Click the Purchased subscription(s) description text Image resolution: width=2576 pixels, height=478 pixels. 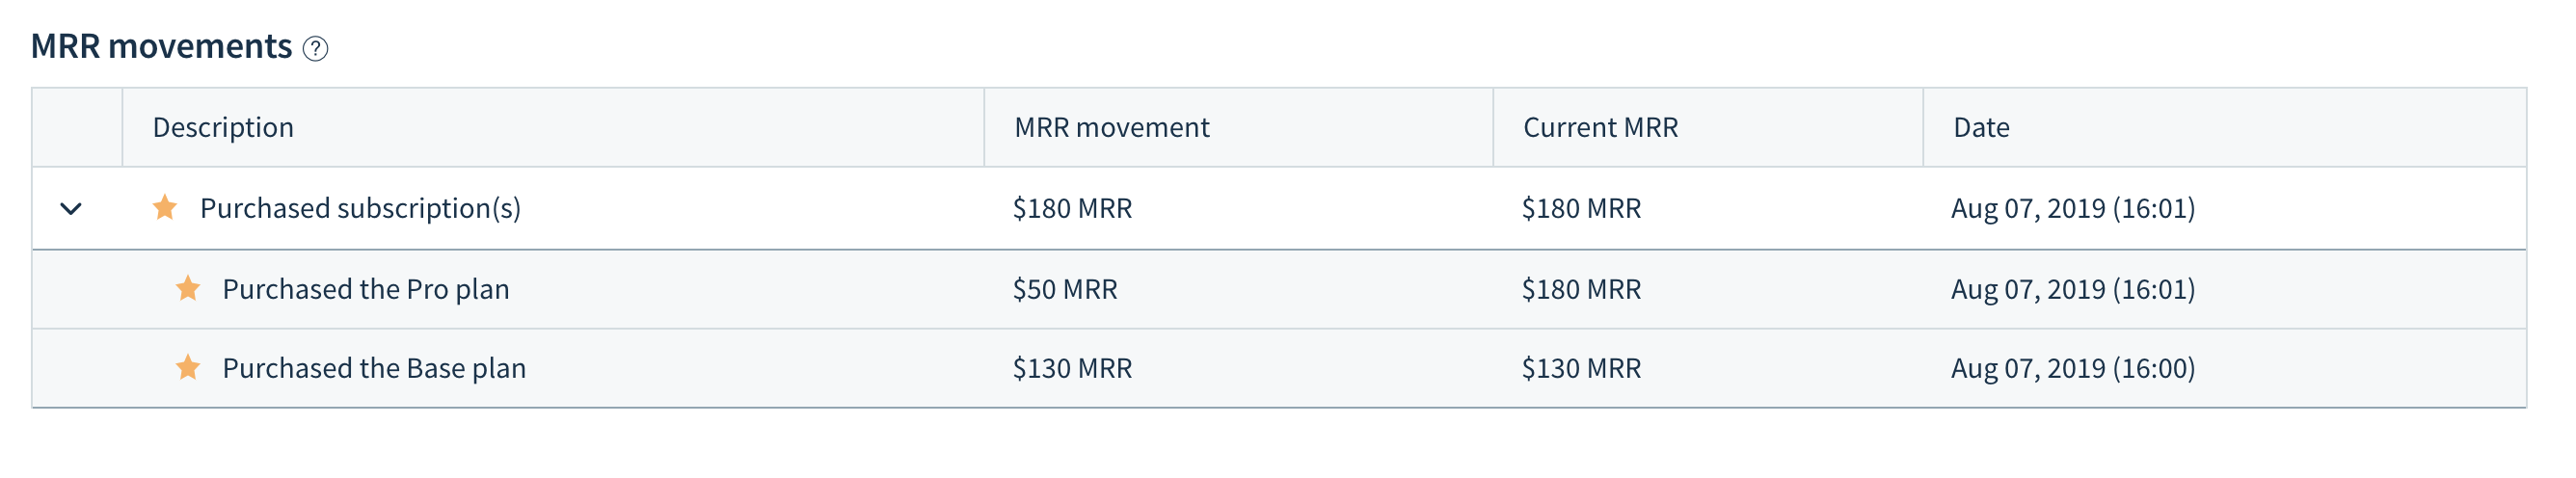(360, 208)
